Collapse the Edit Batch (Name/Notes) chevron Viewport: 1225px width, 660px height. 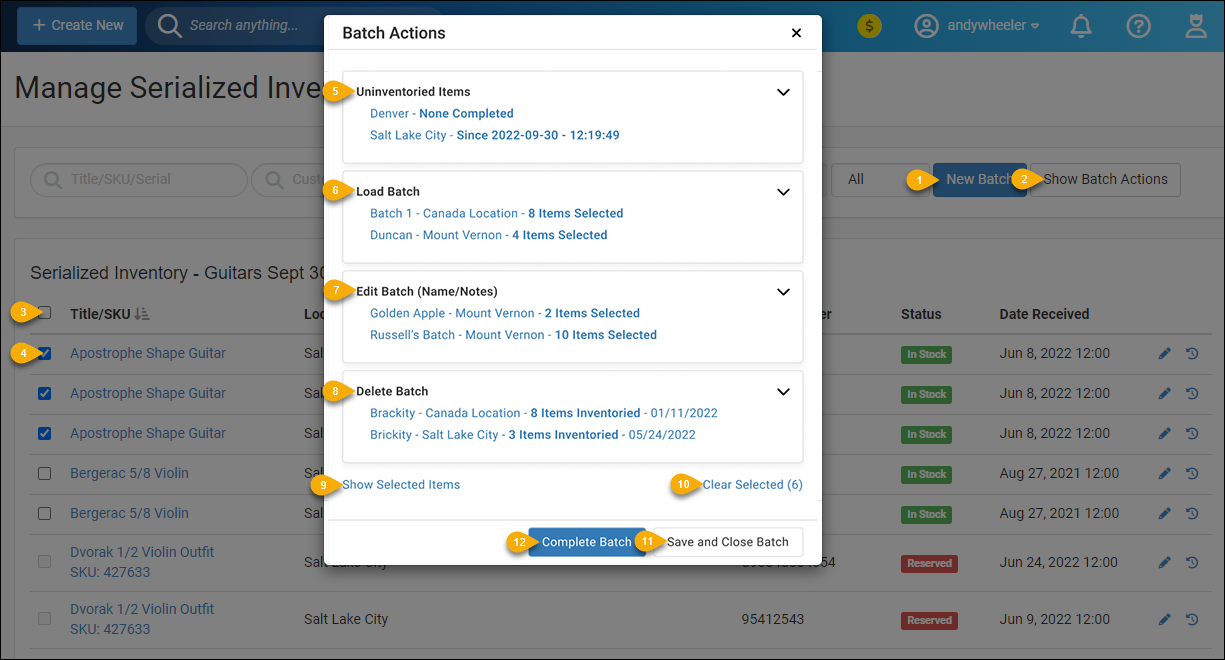tap(784, 292)
